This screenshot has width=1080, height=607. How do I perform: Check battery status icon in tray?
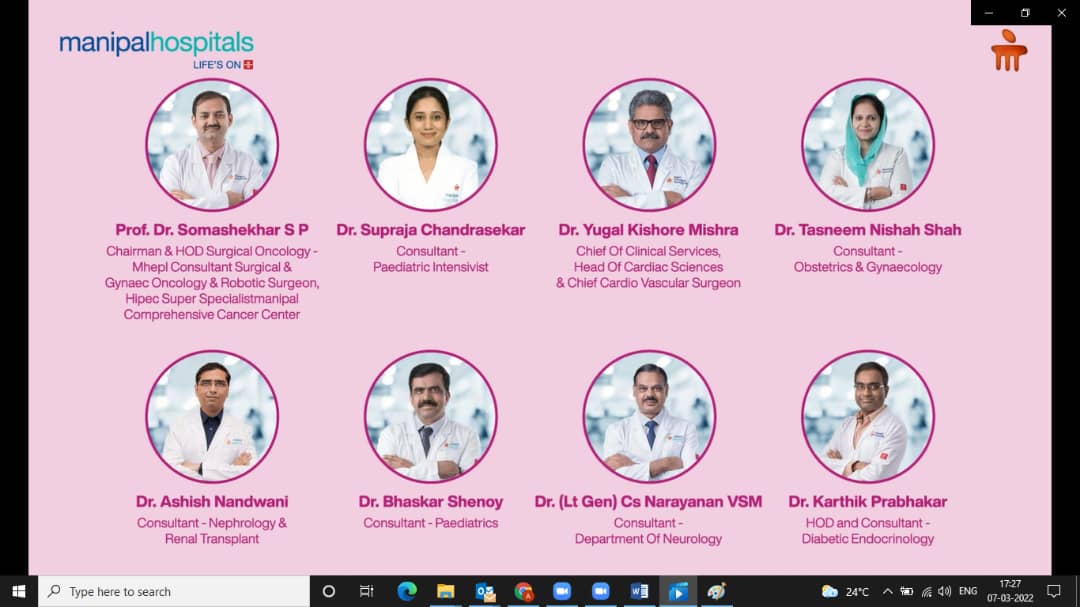(x=906, y=591)
